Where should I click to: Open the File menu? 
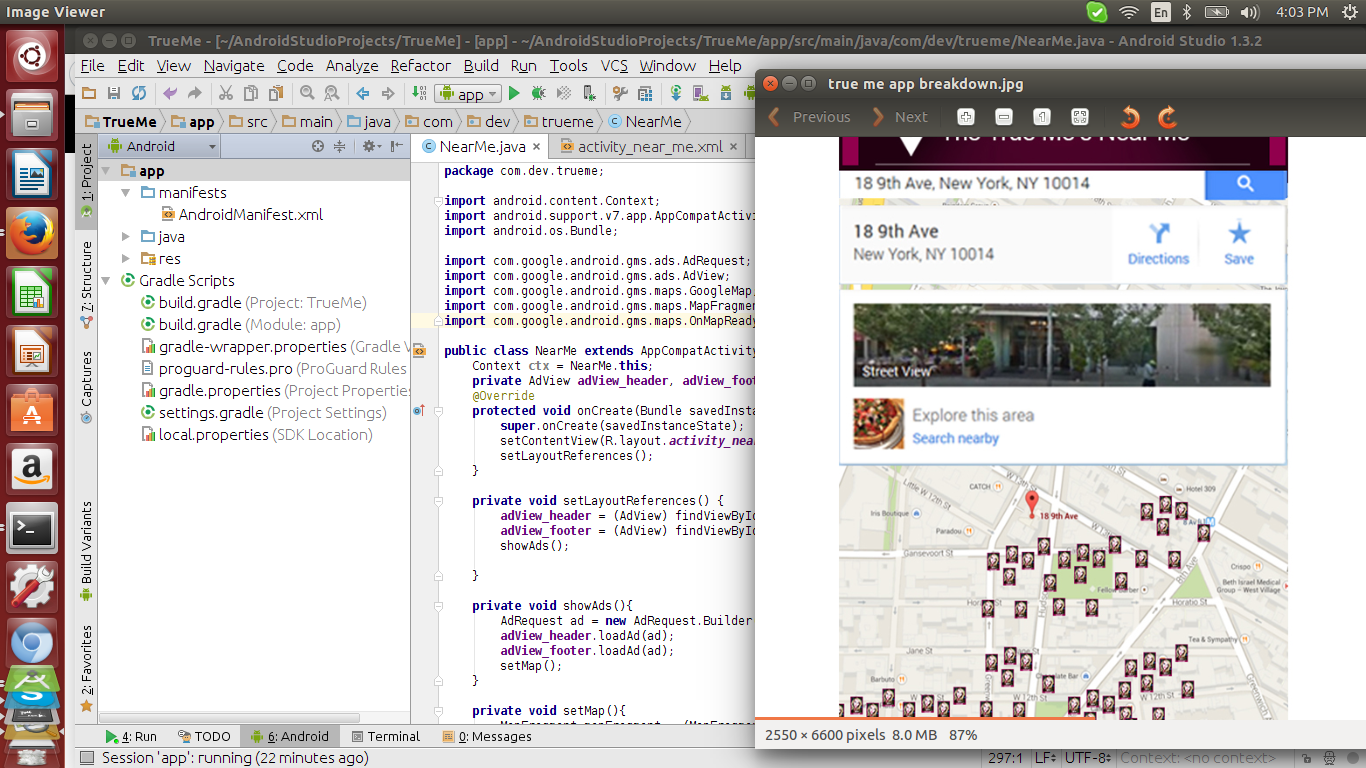[x=92, y=66]
